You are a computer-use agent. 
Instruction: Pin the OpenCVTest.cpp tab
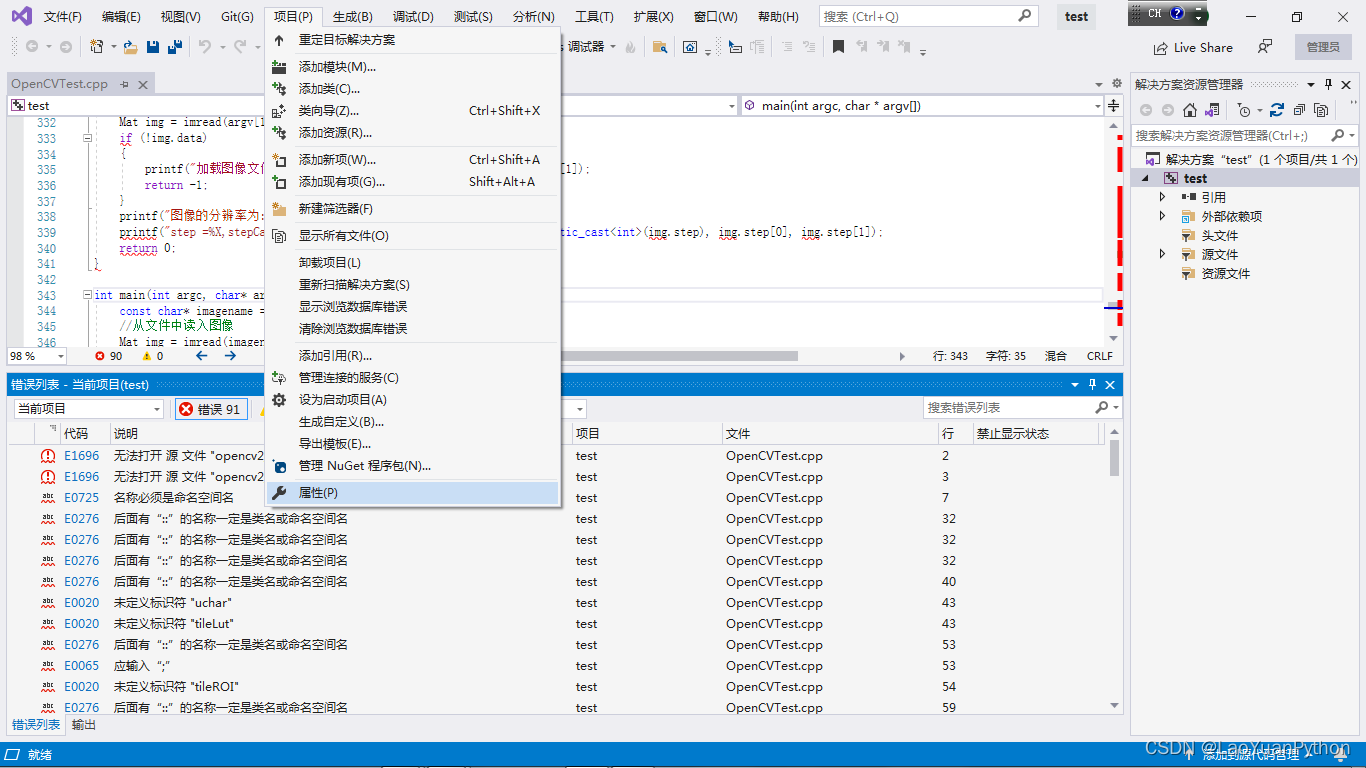(x=125, y=85)
